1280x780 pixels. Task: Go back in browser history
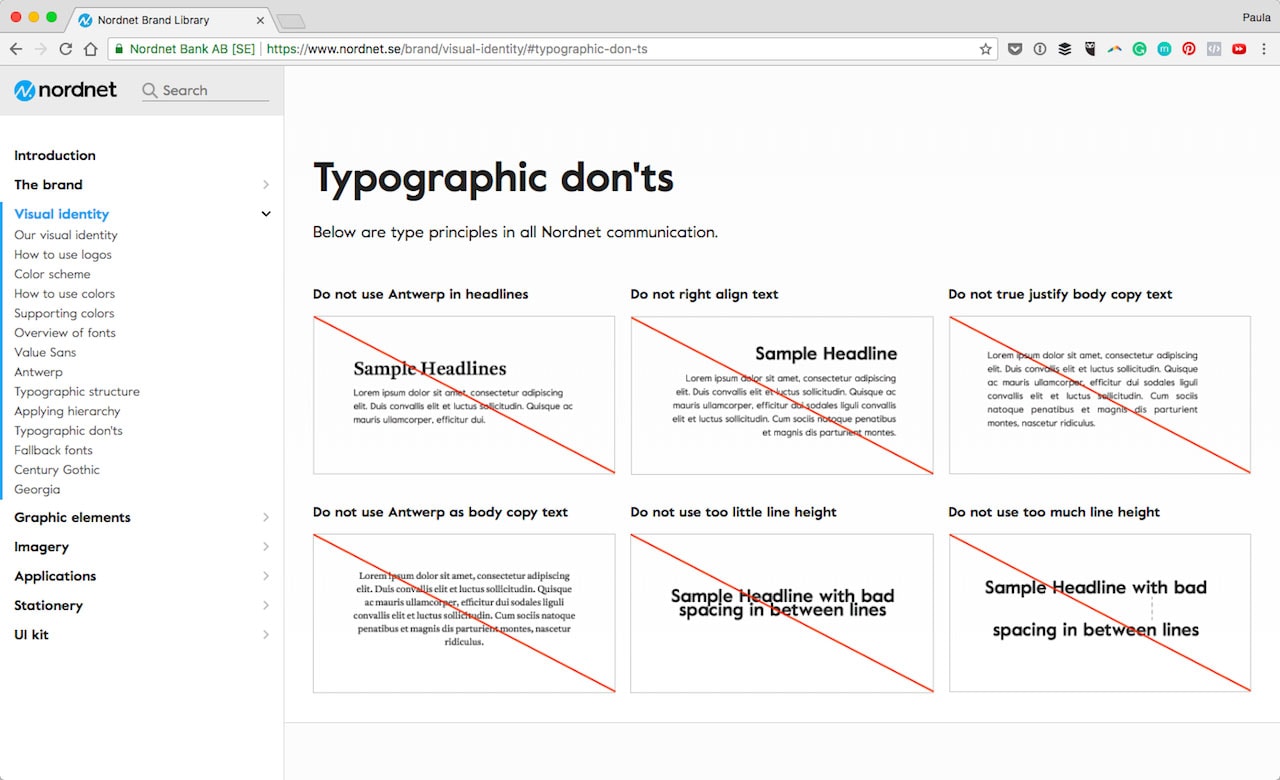[x=16, y=48]
